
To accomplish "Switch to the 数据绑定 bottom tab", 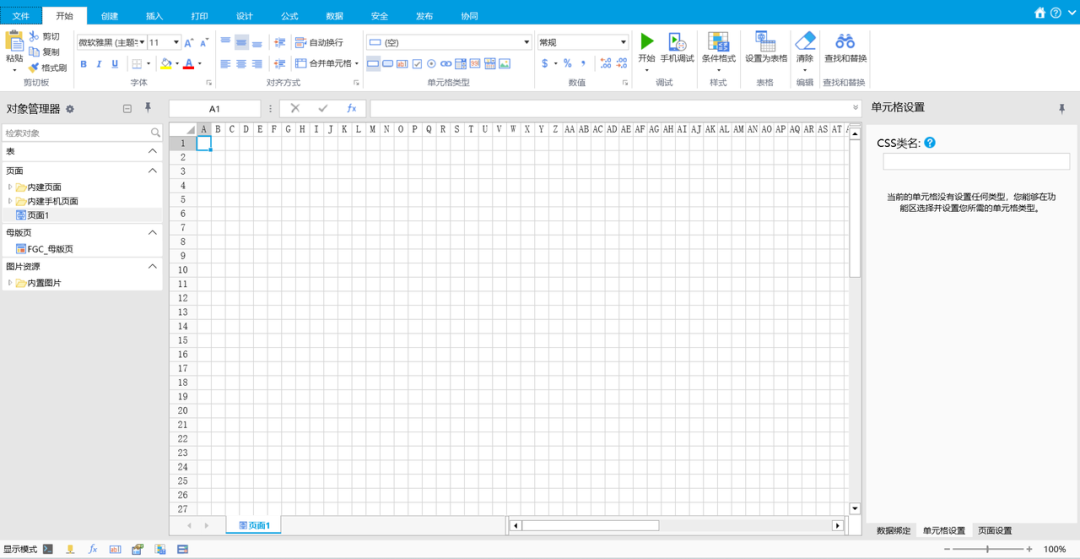I will [893, 531].
